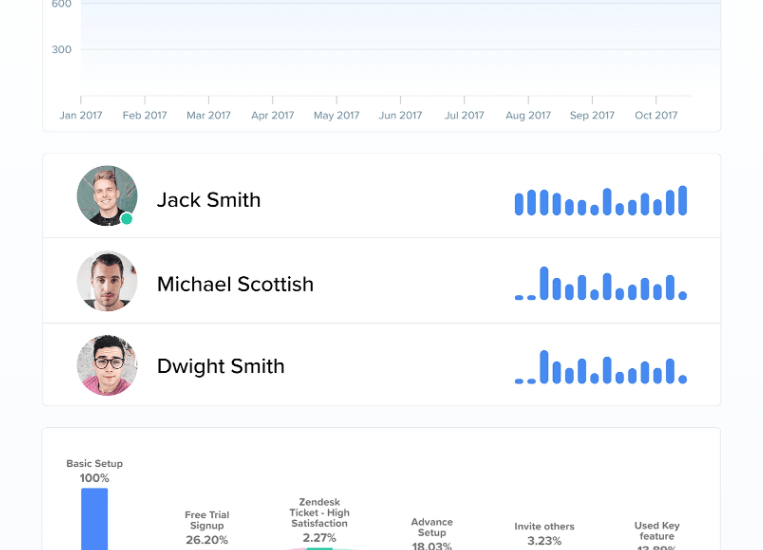Click Jack Smith's profile avatar
This screenshot has height=550, width=763.
107,196
